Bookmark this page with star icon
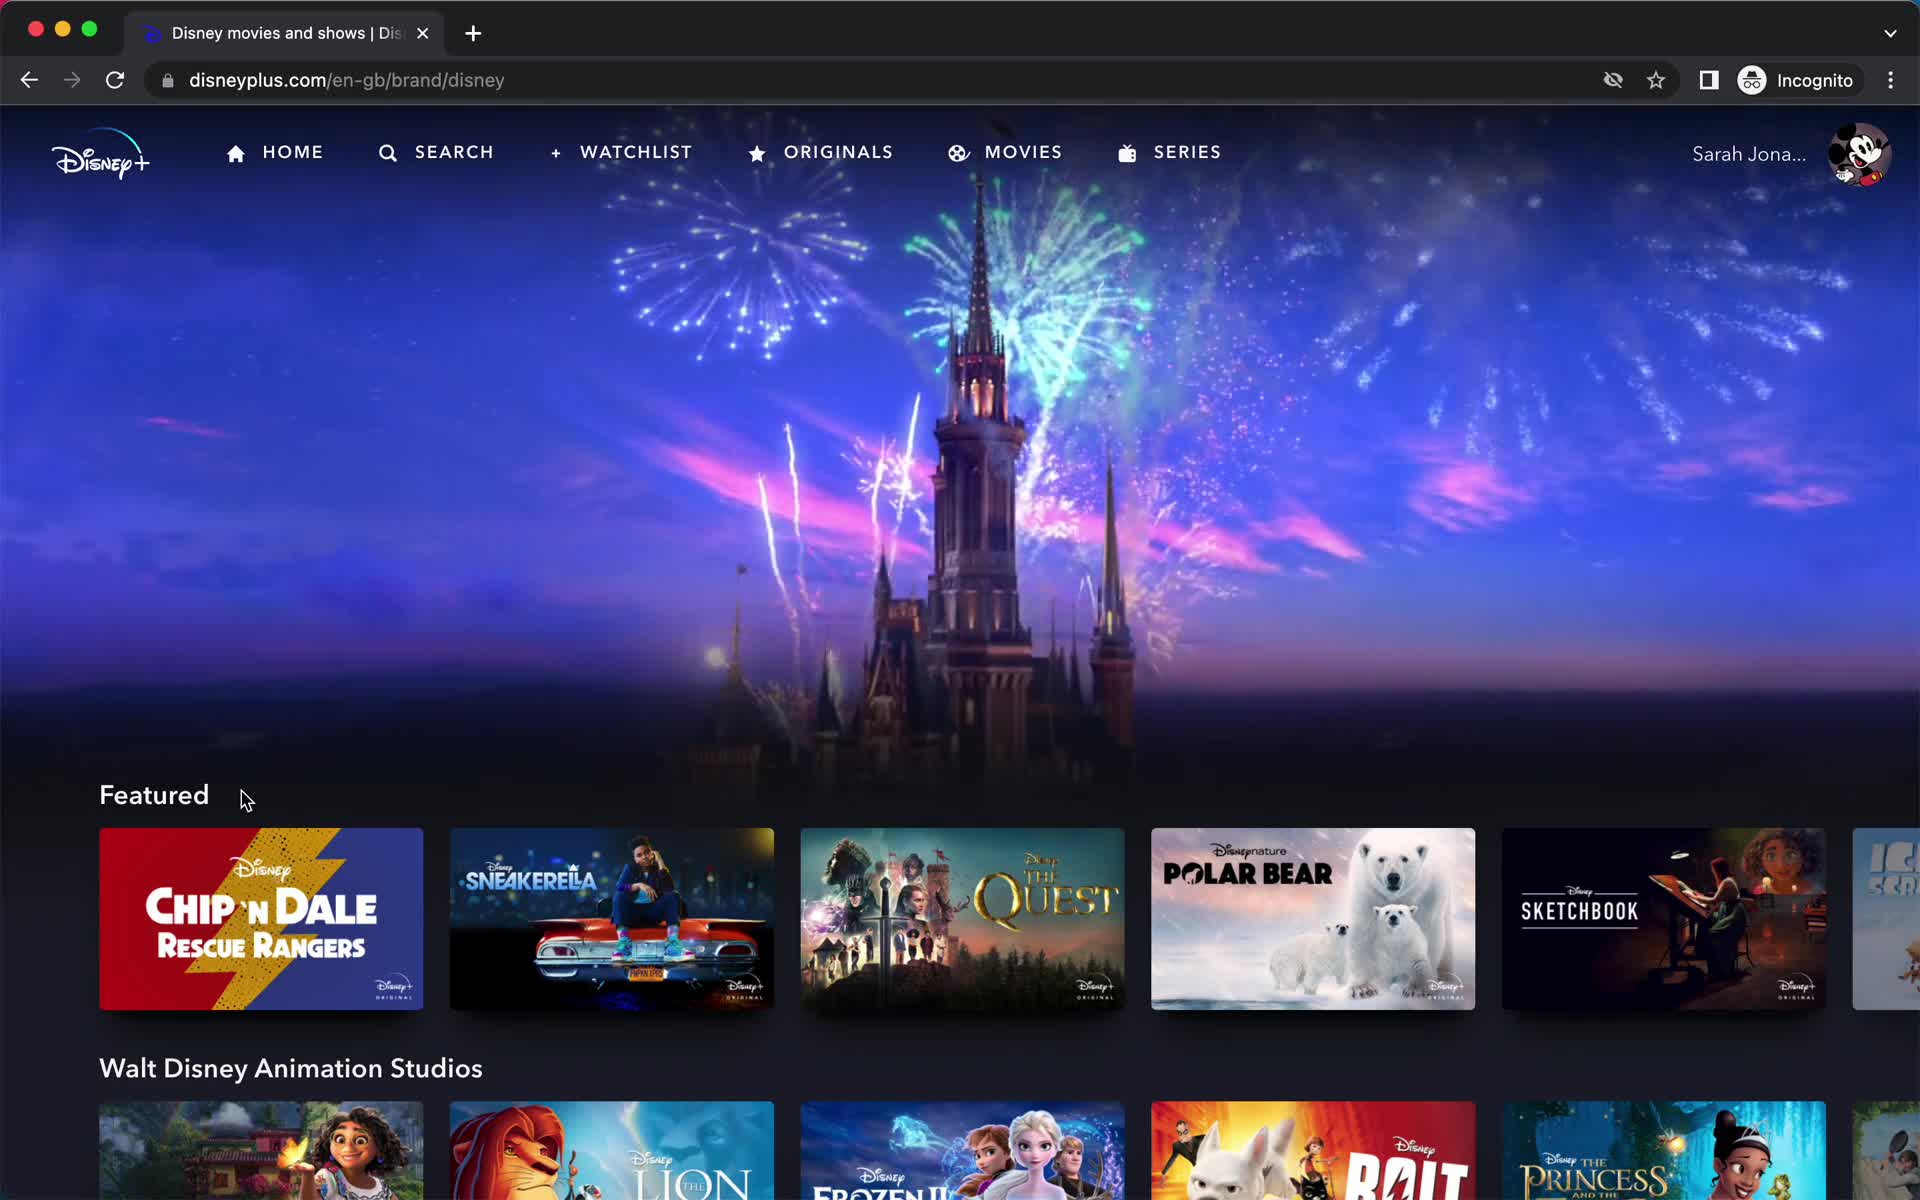1920x1200 pixels. coord(1656,80)
